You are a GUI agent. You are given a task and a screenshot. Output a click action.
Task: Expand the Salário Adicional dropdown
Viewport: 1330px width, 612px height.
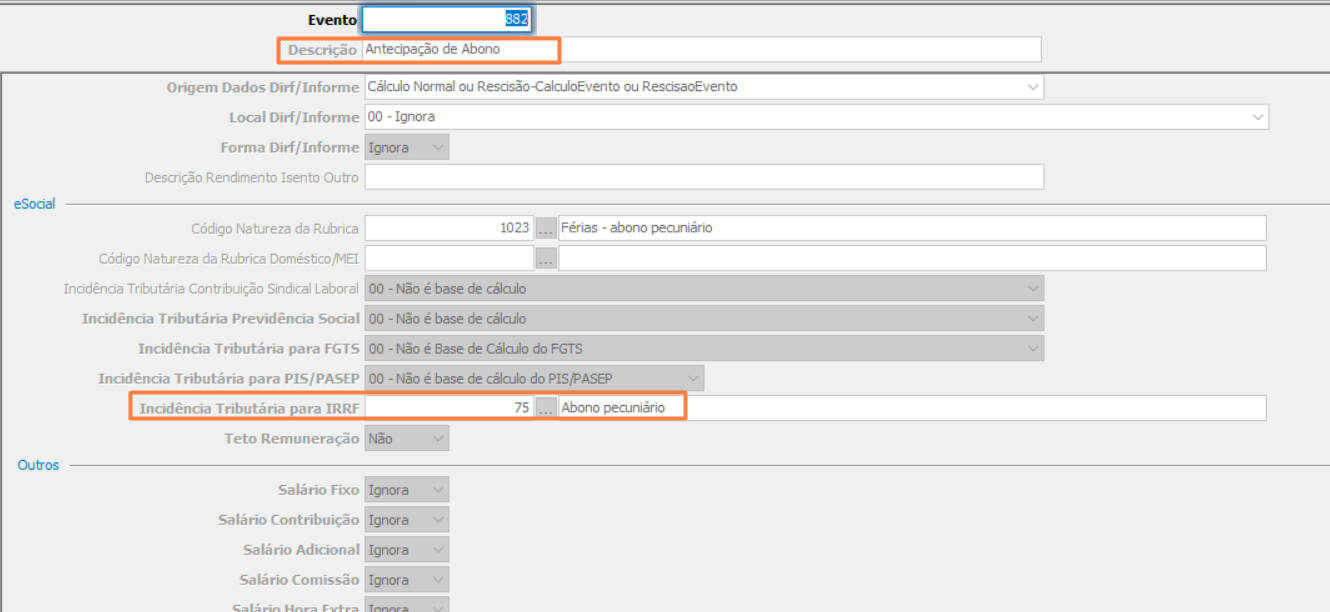(438, 550)
